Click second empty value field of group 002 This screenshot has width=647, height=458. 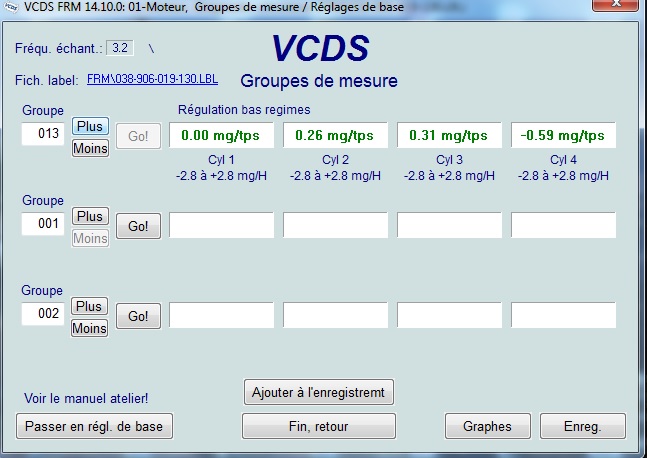[335, 315]
